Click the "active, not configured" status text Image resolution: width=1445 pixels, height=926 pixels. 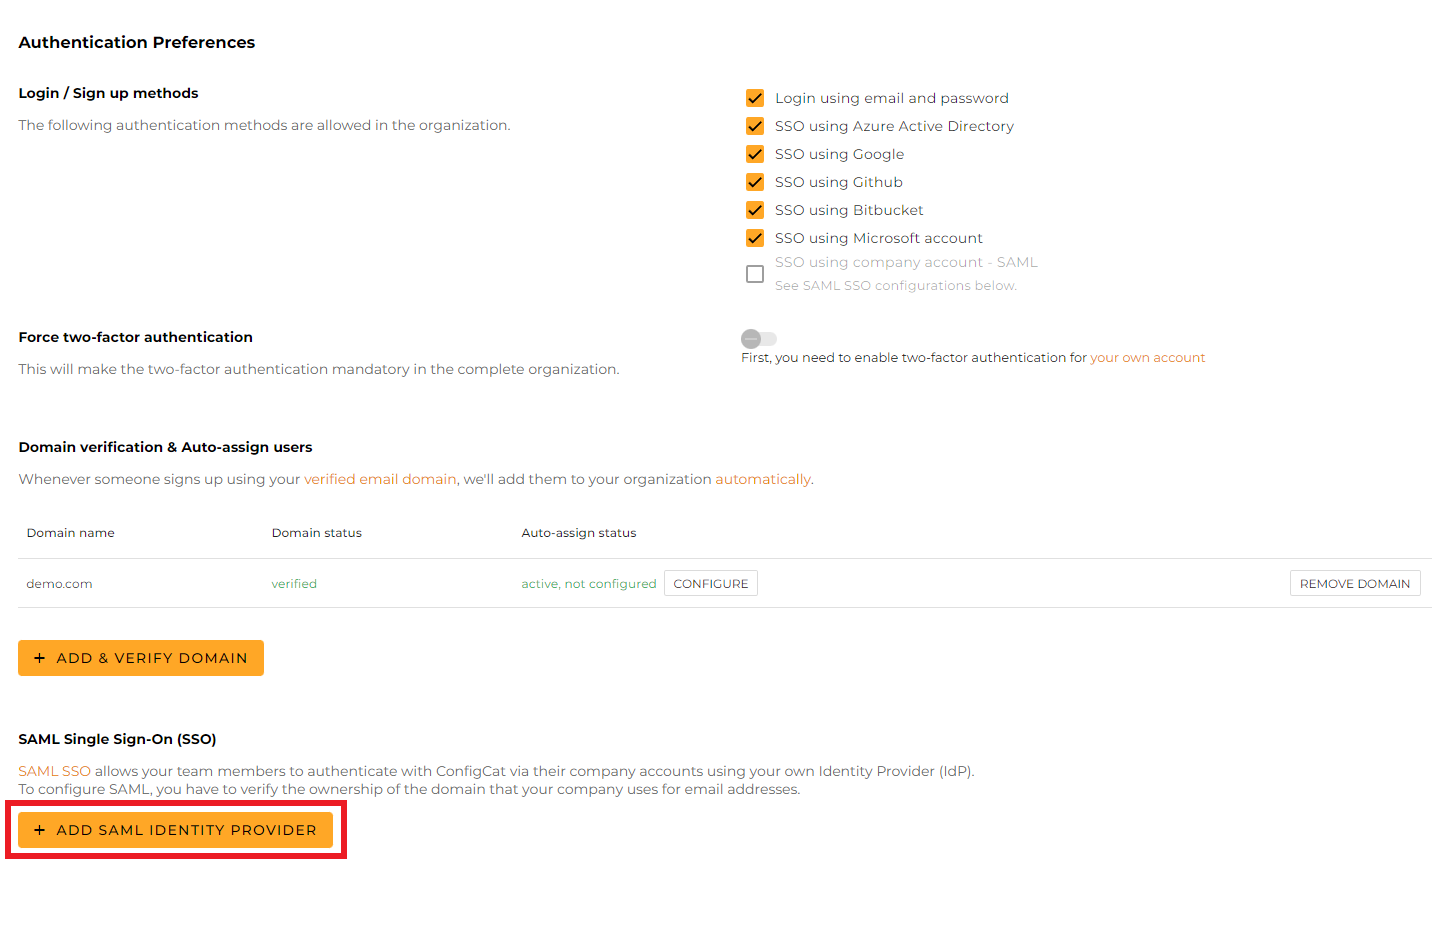pyautogui.click(x=588, y=583)
